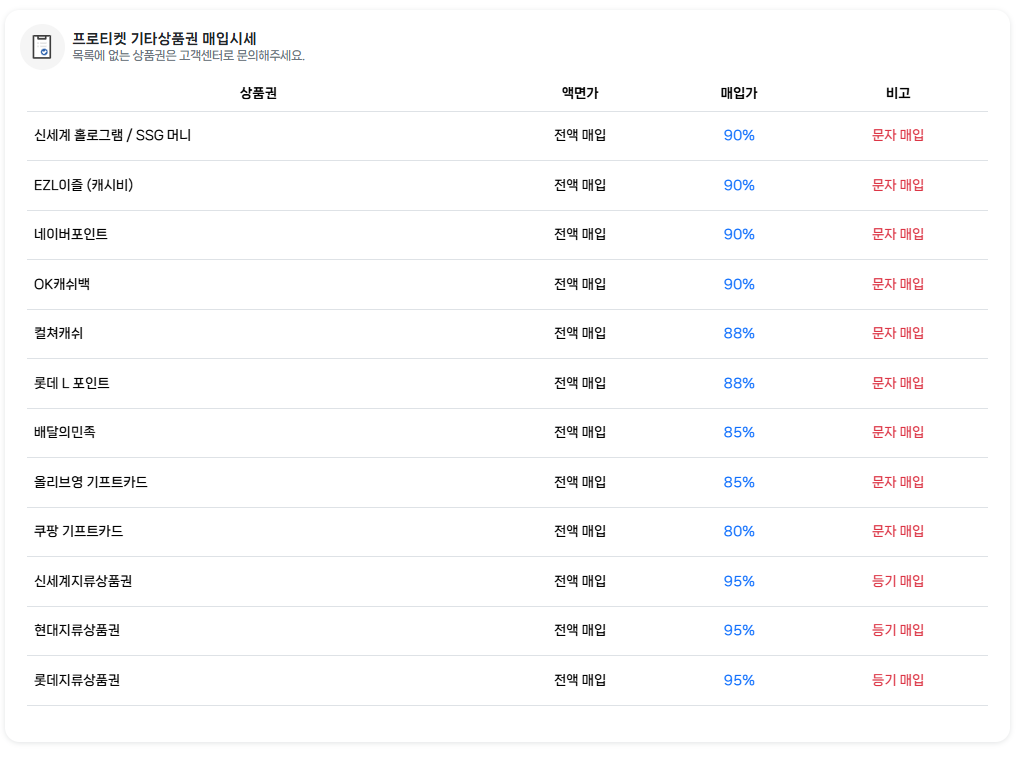The image size is (1027, 759).
Task: Click 올리브영 기프트카드 entry
Action: click(x=90, y=482)
